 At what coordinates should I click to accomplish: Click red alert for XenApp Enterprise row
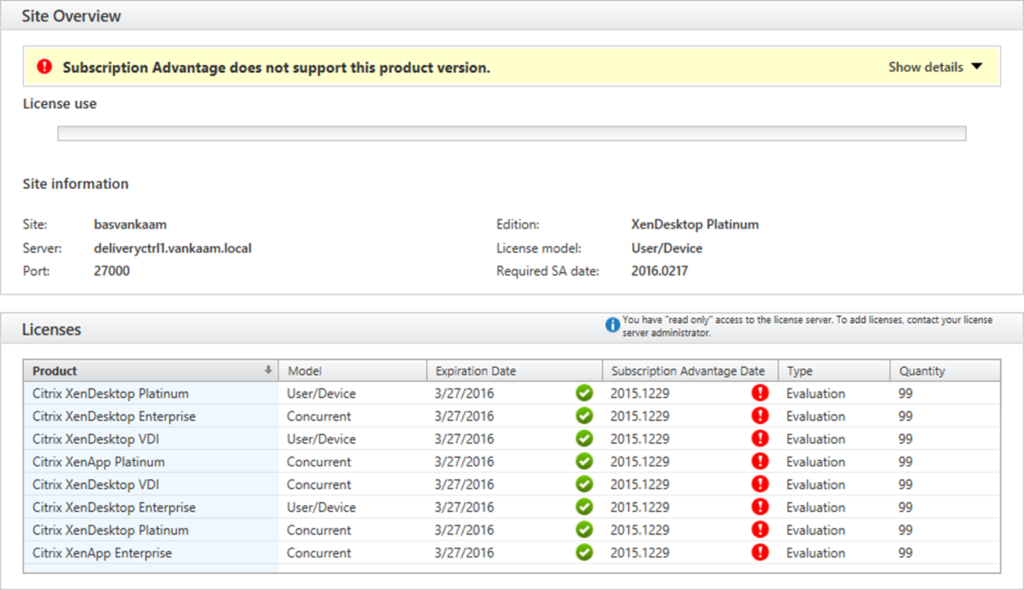point(760,553)
